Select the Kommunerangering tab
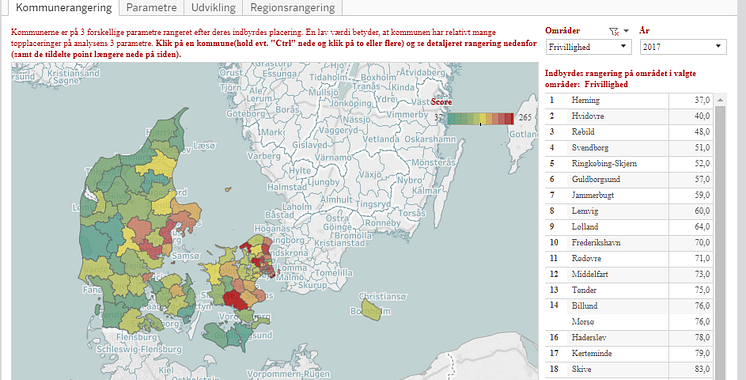Viewport: 746px width, 380px height. click(64, 8)
